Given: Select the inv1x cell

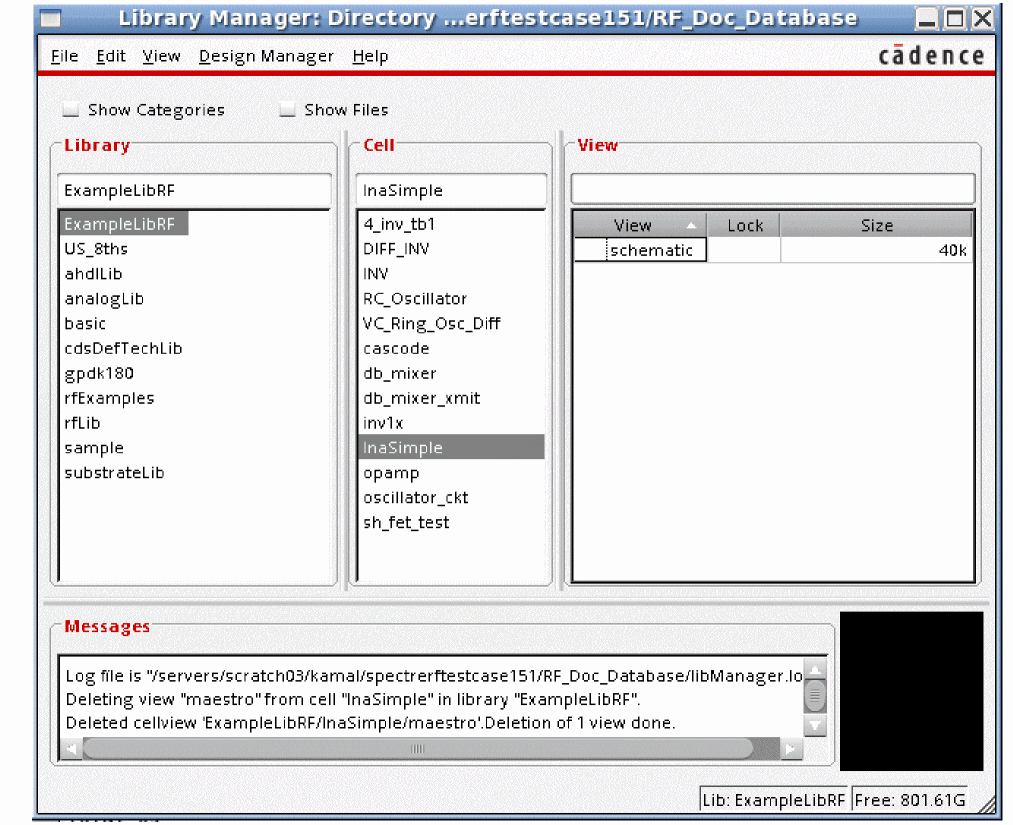Looking at the screenshot, I should [382, 423].
